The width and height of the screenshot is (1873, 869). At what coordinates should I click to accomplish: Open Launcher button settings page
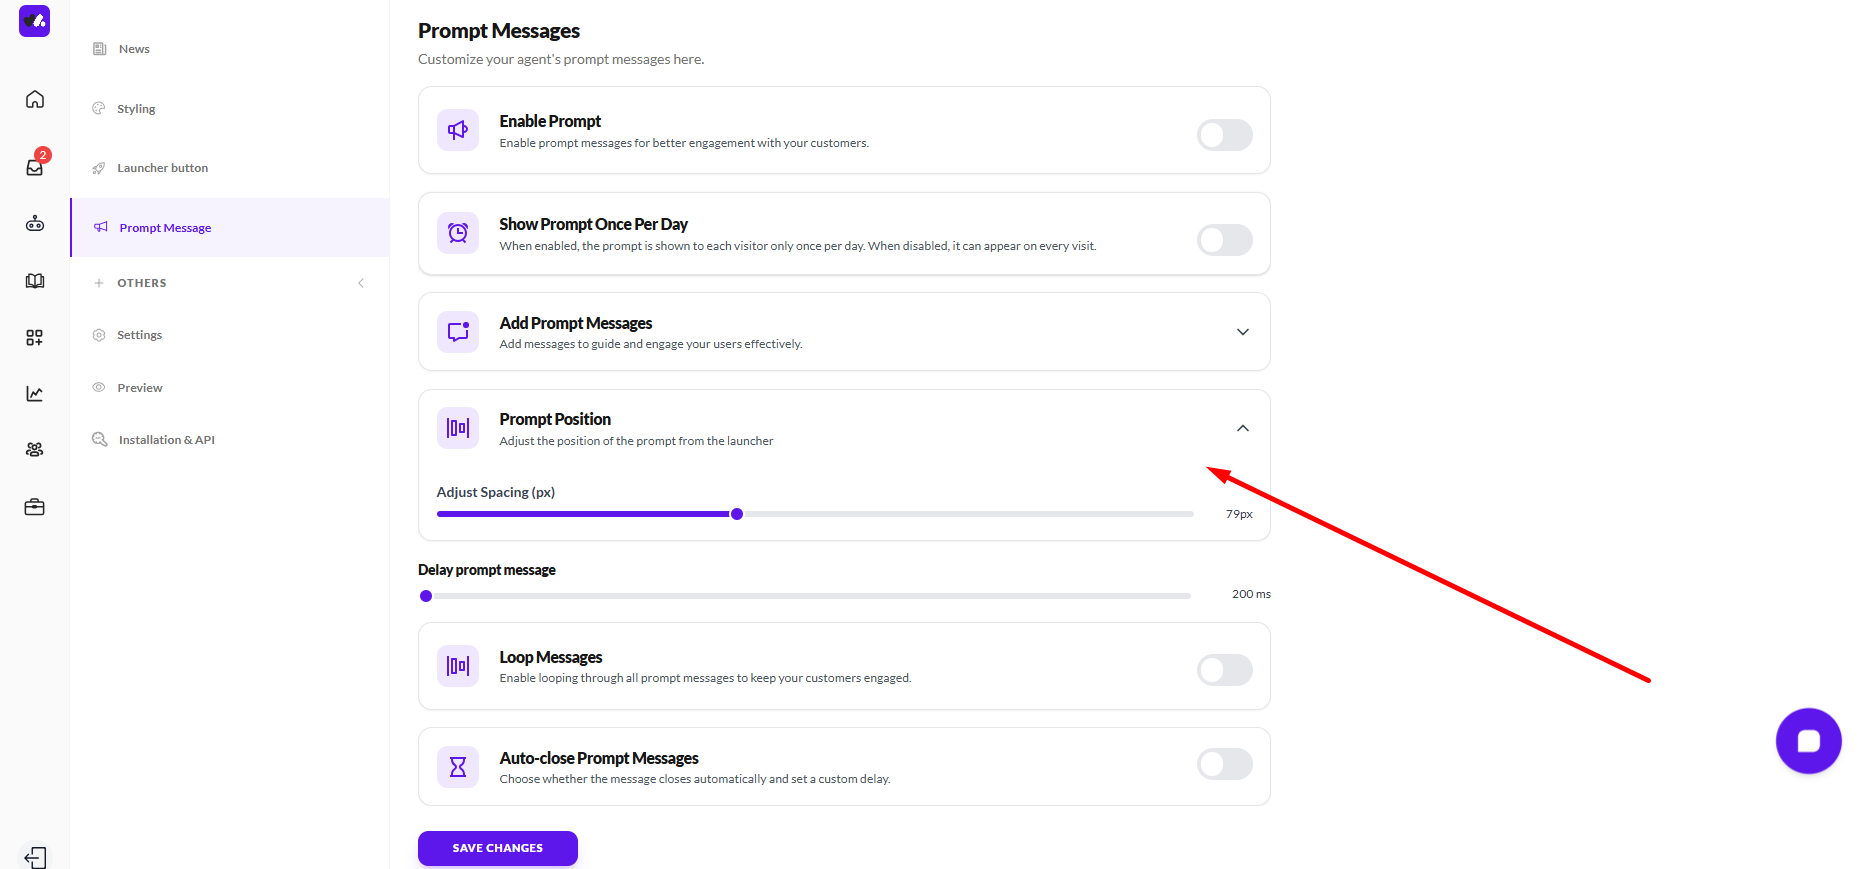click(162, 168)
